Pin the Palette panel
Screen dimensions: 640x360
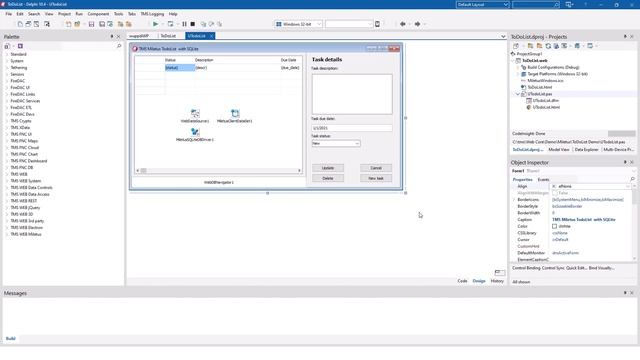(x=112, y=36)
